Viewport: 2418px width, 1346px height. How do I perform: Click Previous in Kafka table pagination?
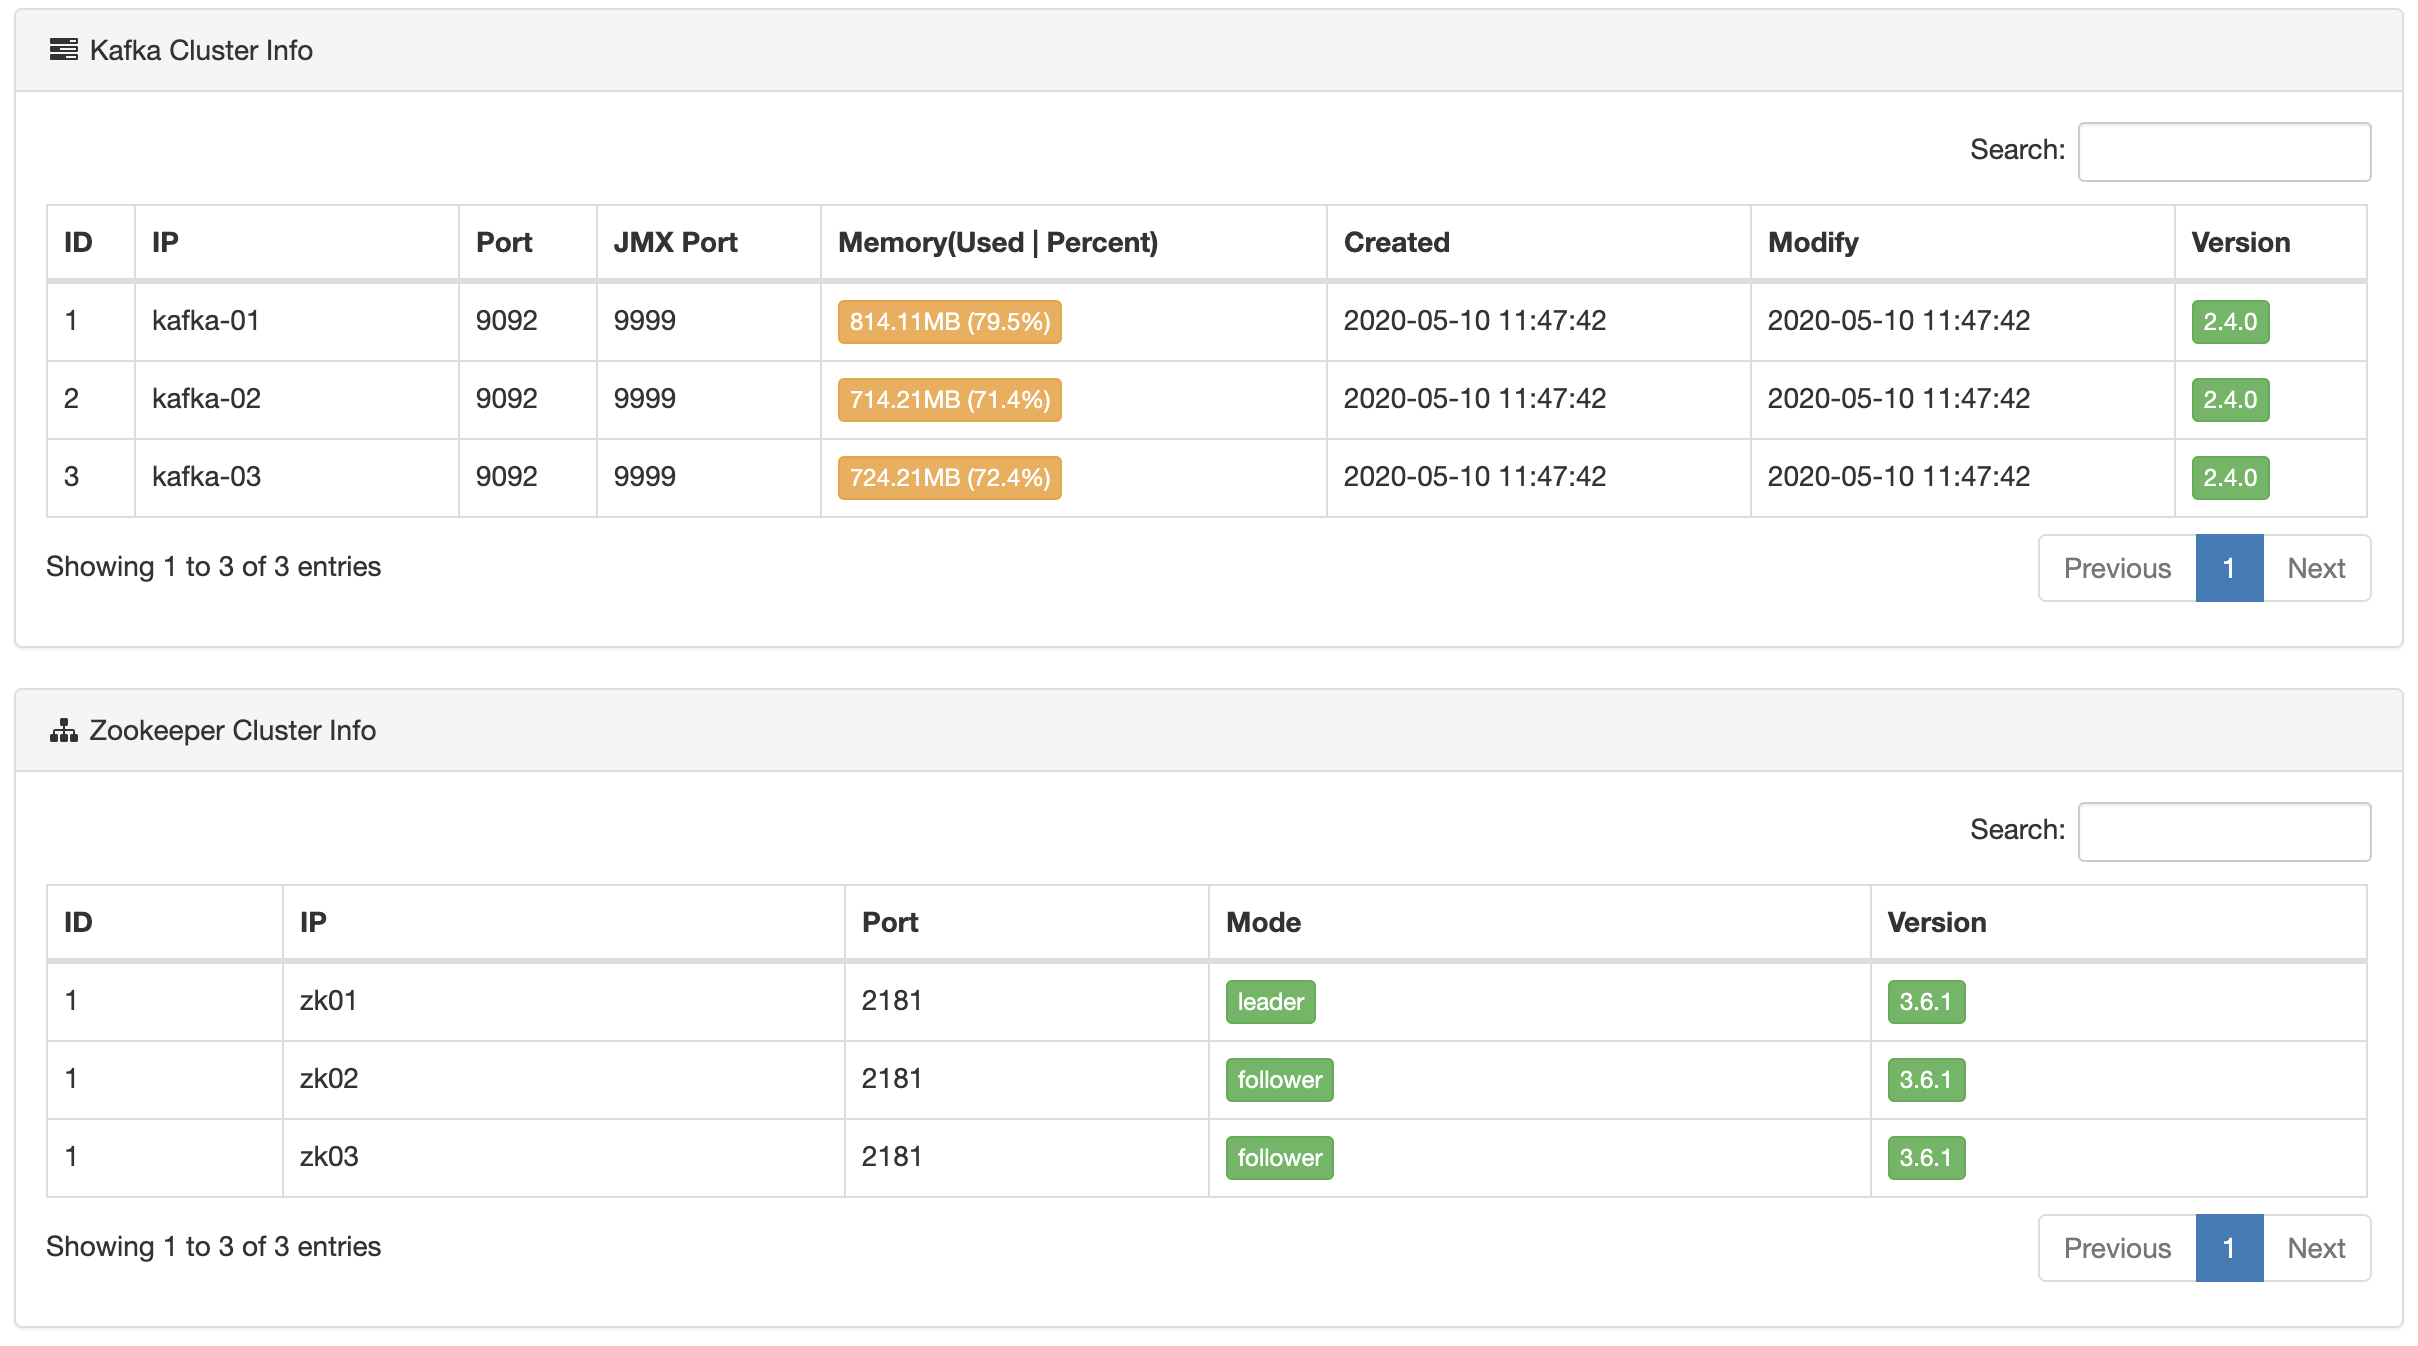2117,568
